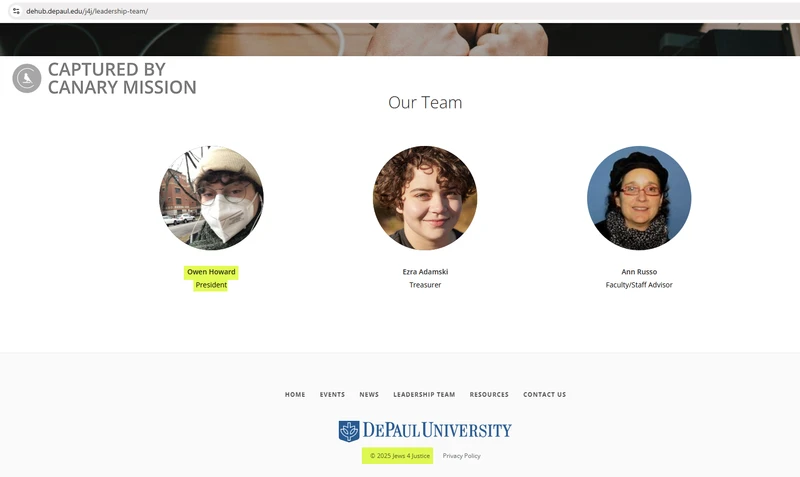Click the Canary Mission bird logo icon
The image size is (800, 477).
(27, 78)
